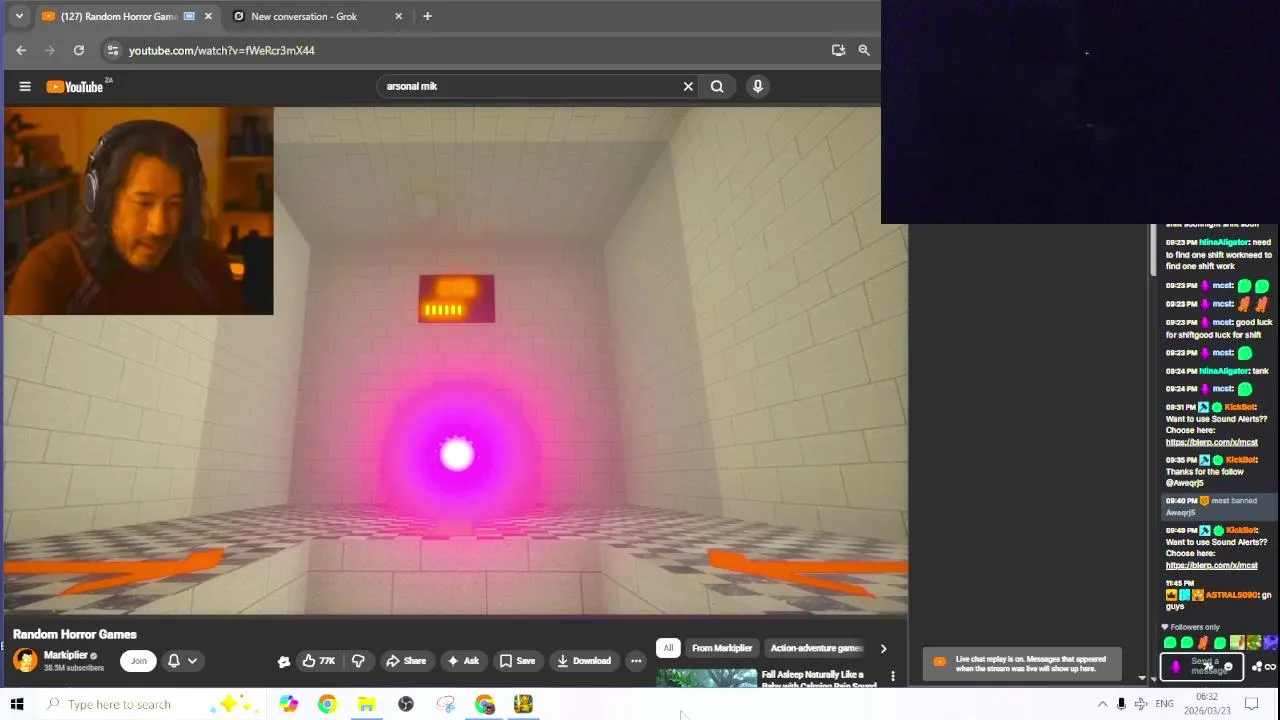Click the address bar URL

221,50
